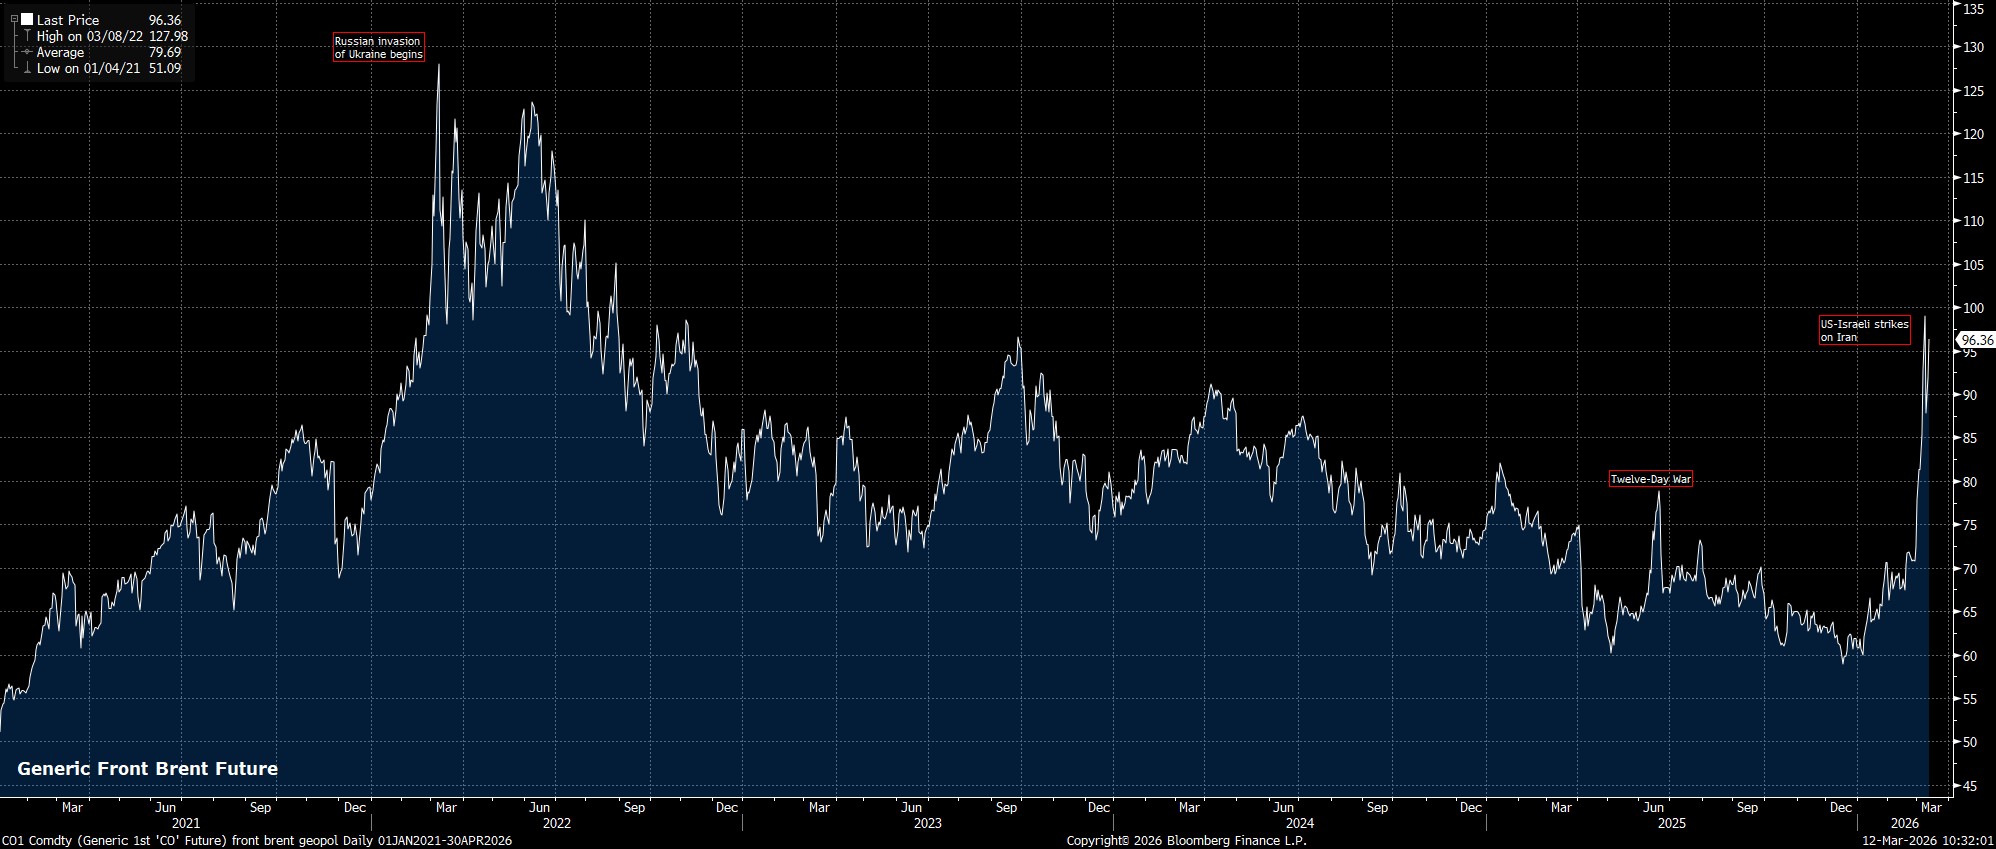The height and width of the screenshot is (849, 1996).
Task: Select the Last Price legend label
Action: (x=68, y=20)
